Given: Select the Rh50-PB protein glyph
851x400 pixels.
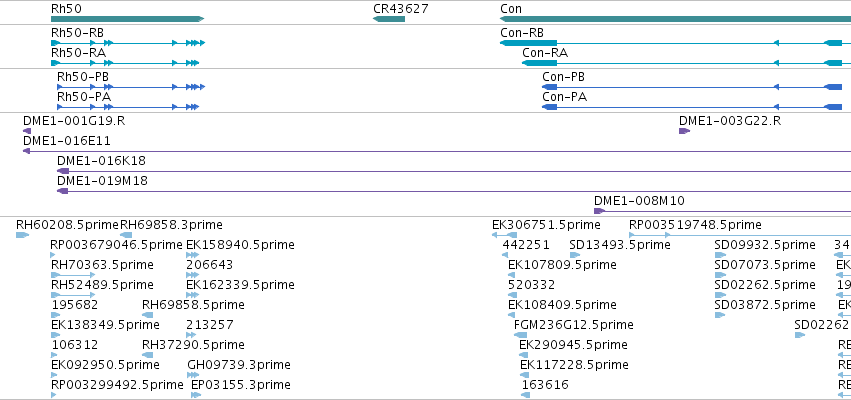Looking at the screenshot, I should [x=131, y=87].
